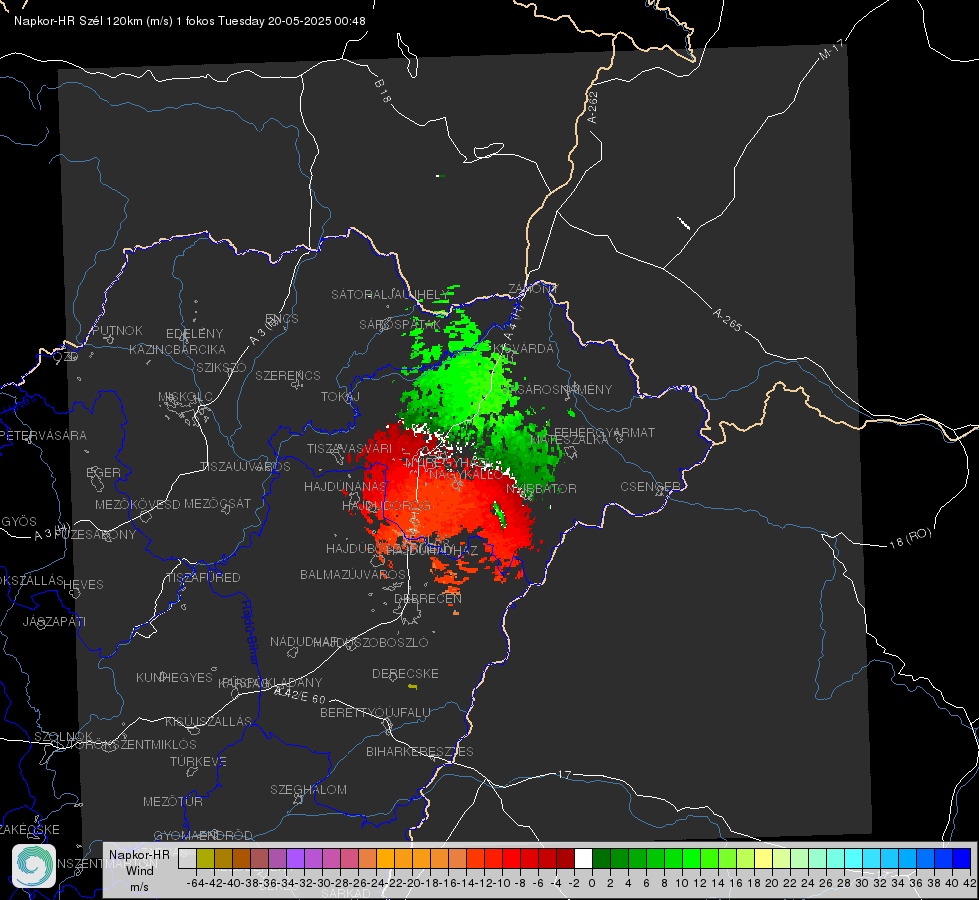The image size is (979, 900).
Task: Click the FÜZESABONY town label
Action: pyautogui.click(x=94, y=535)
